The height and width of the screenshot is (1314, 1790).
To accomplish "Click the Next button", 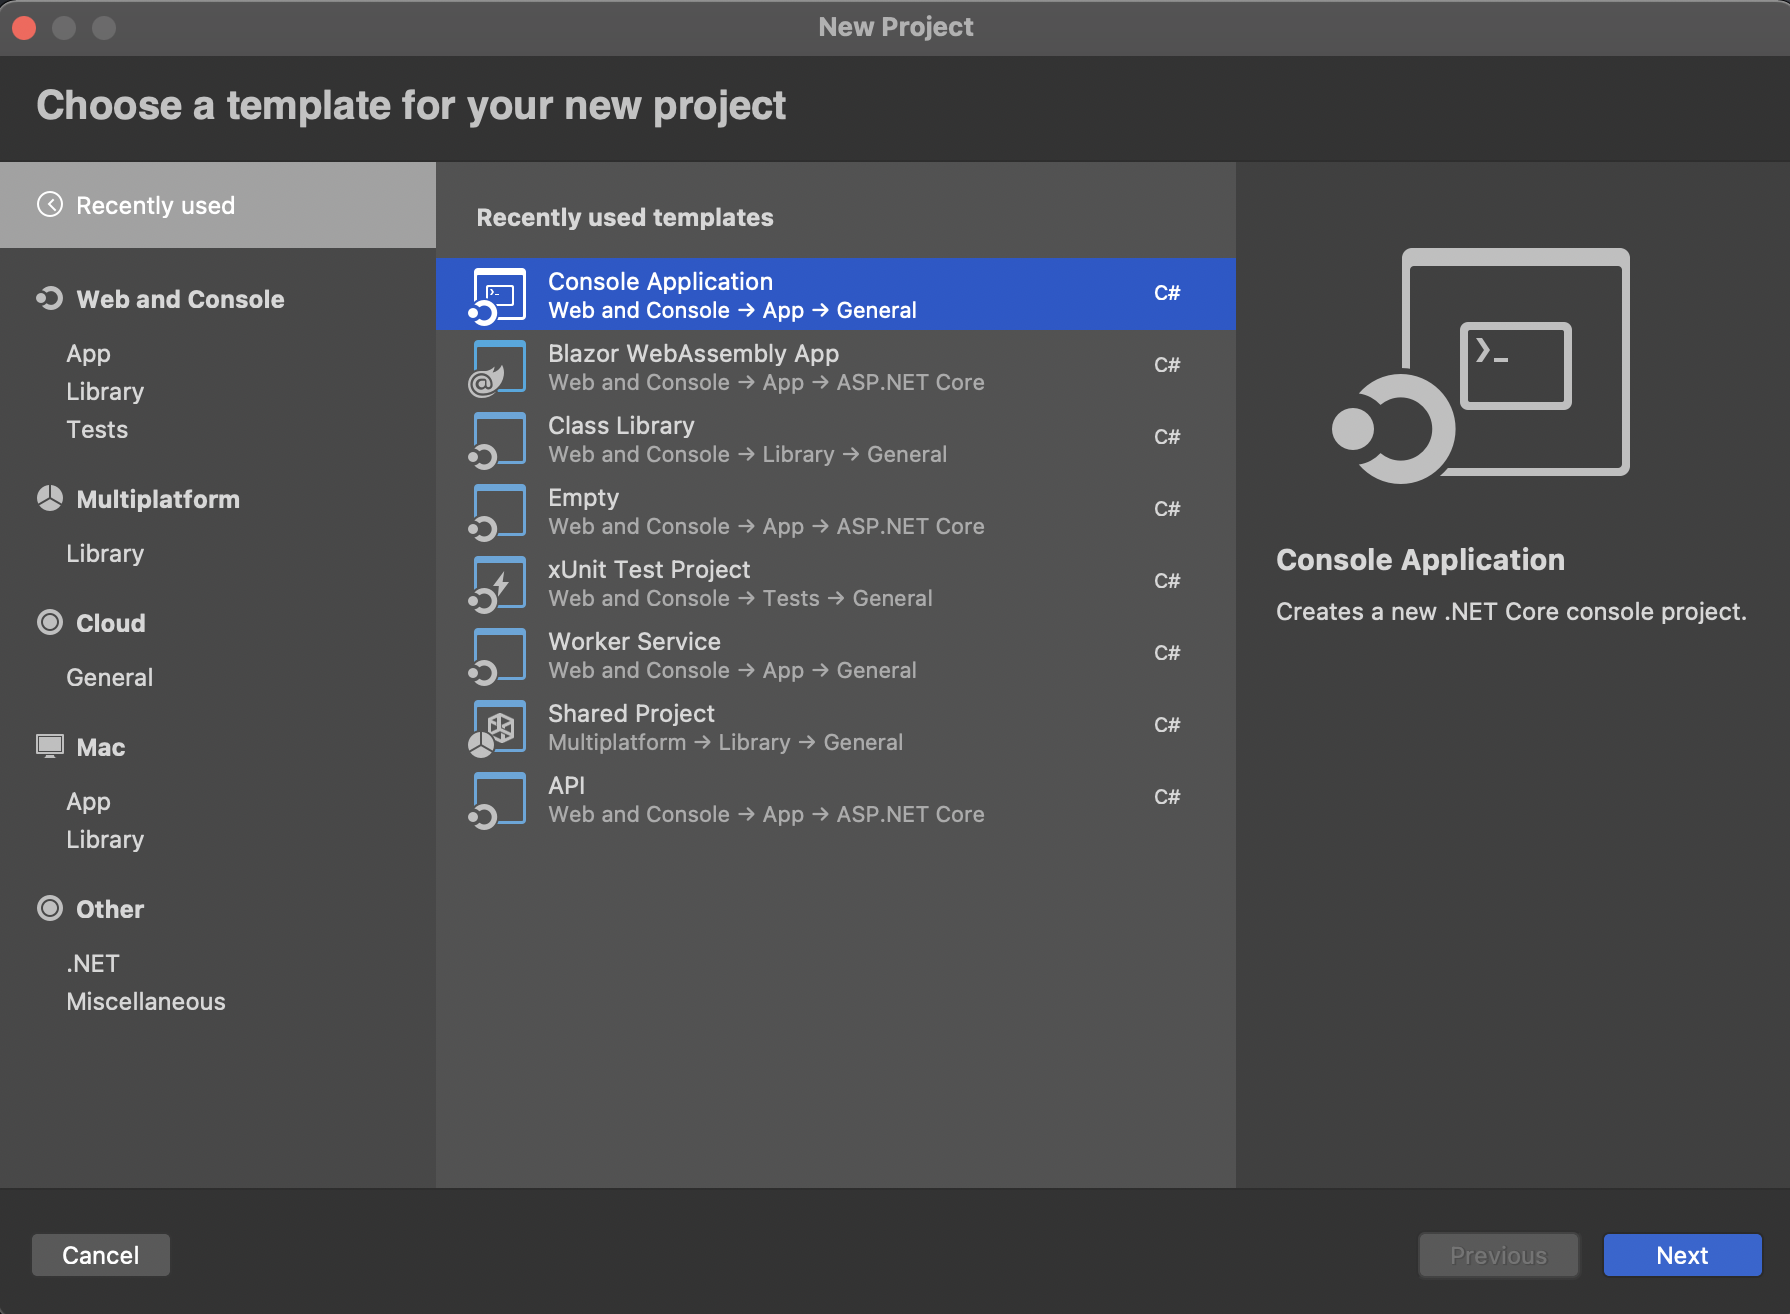I will click(1682, 1255).
